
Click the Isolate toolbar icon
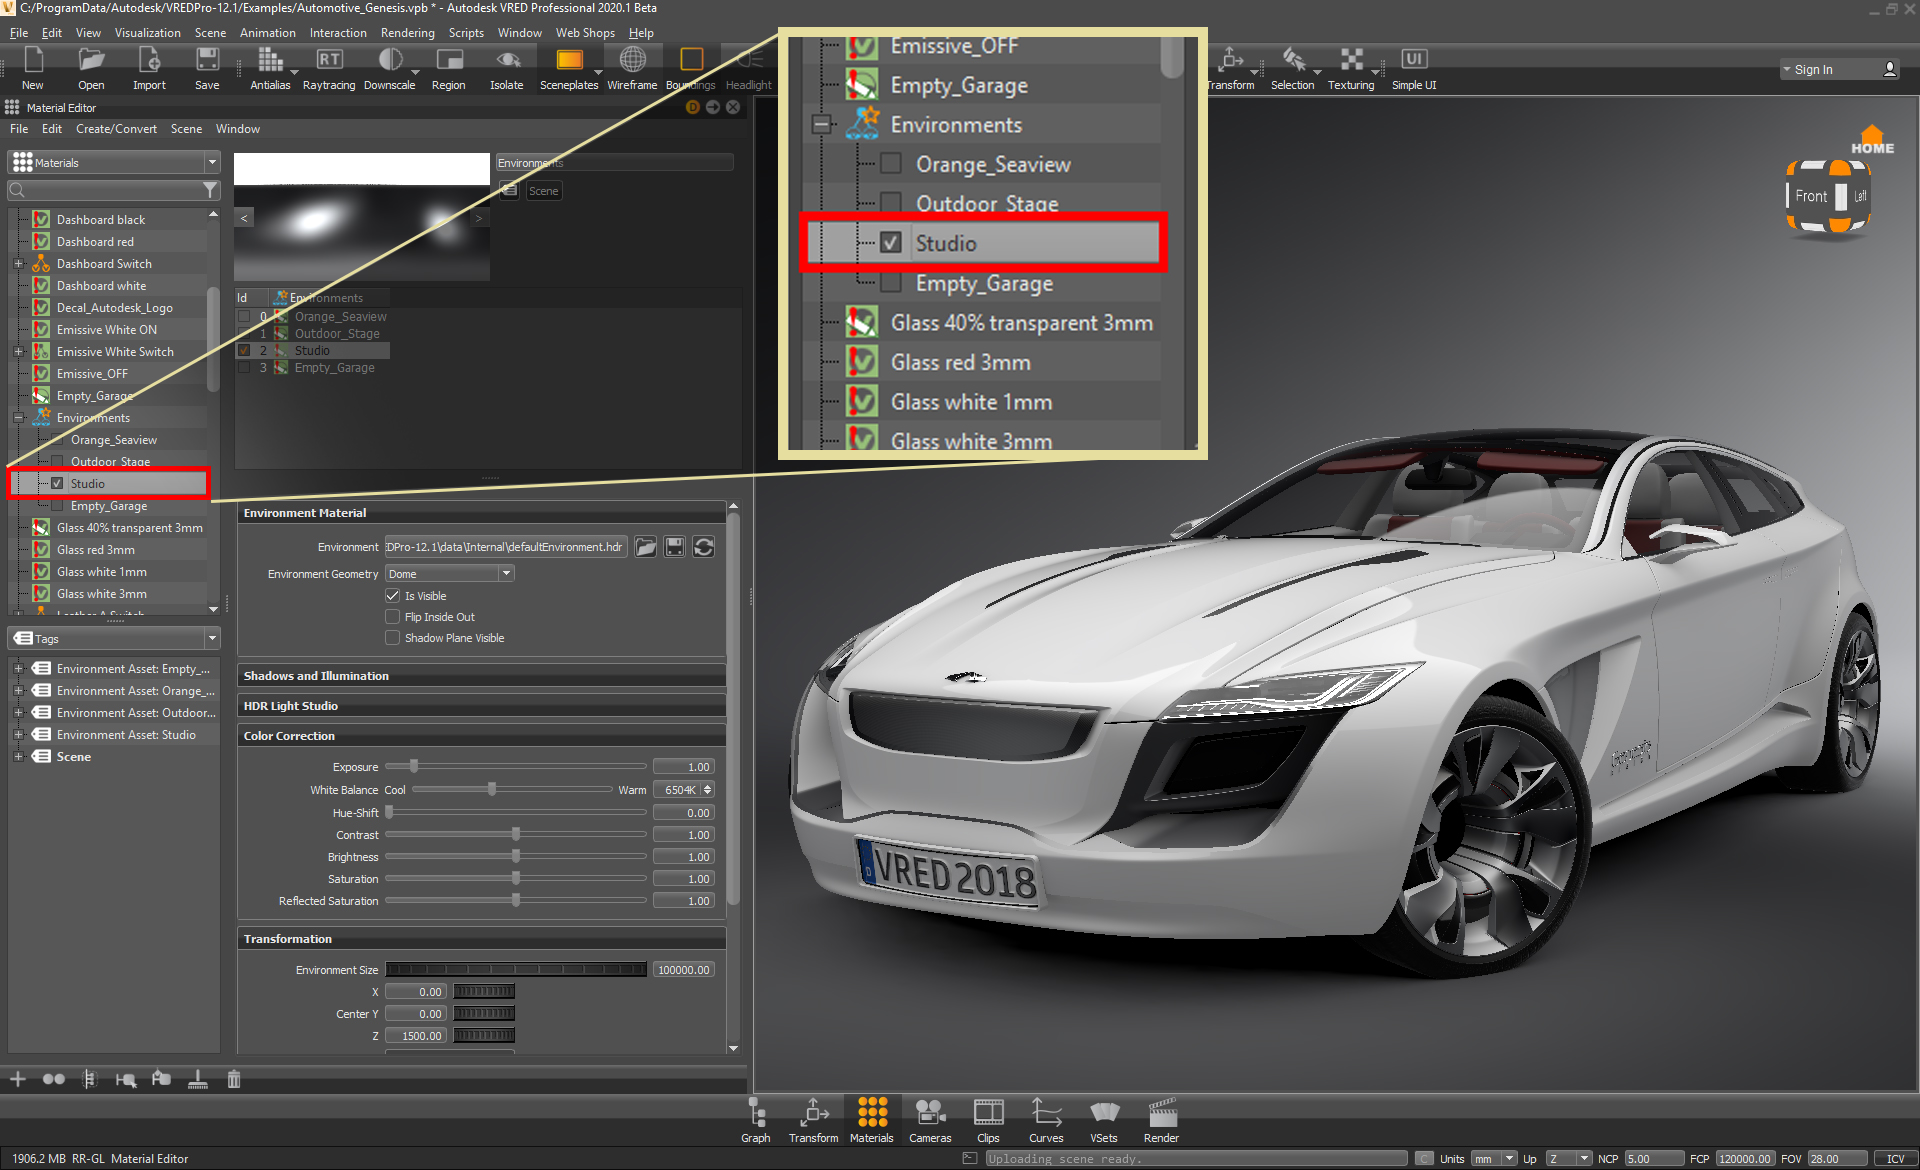(507, 68)
